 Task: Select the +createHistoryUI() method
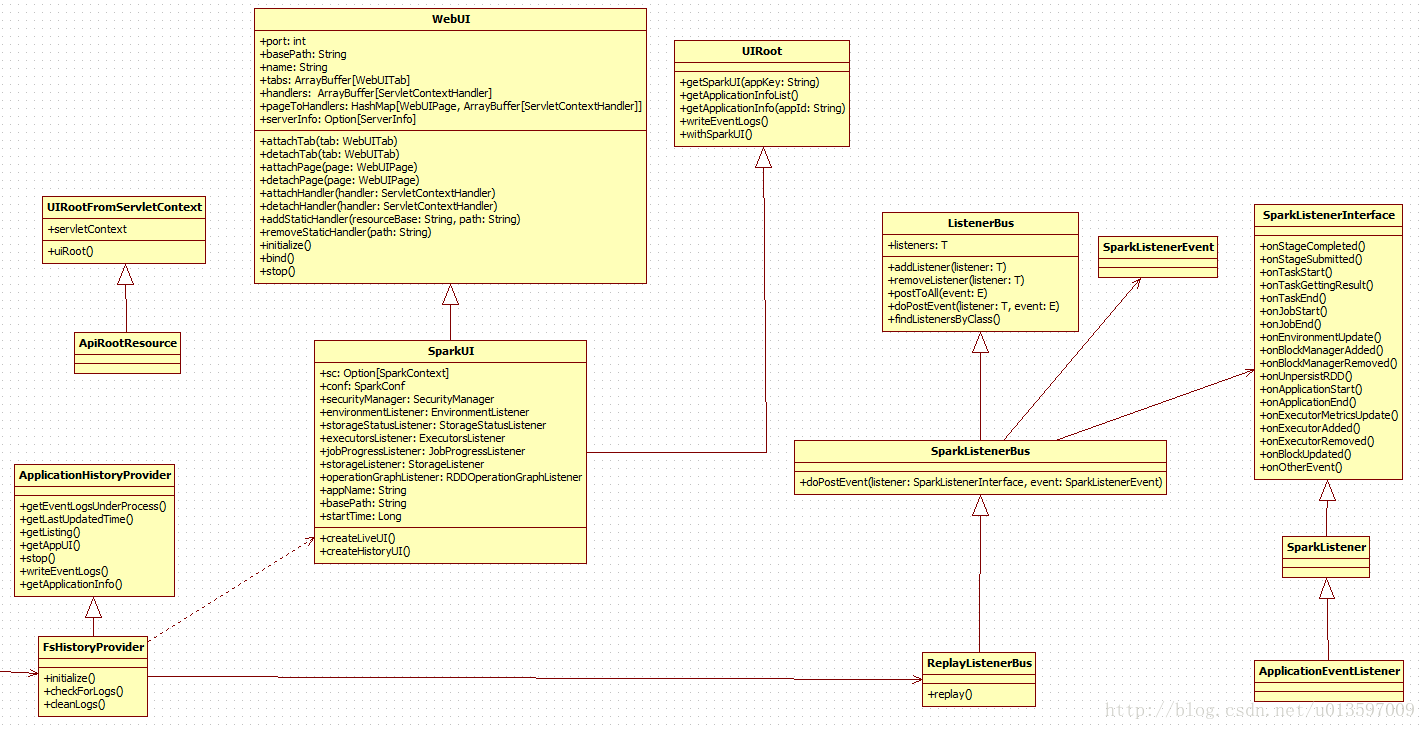[x=365, y=551]
